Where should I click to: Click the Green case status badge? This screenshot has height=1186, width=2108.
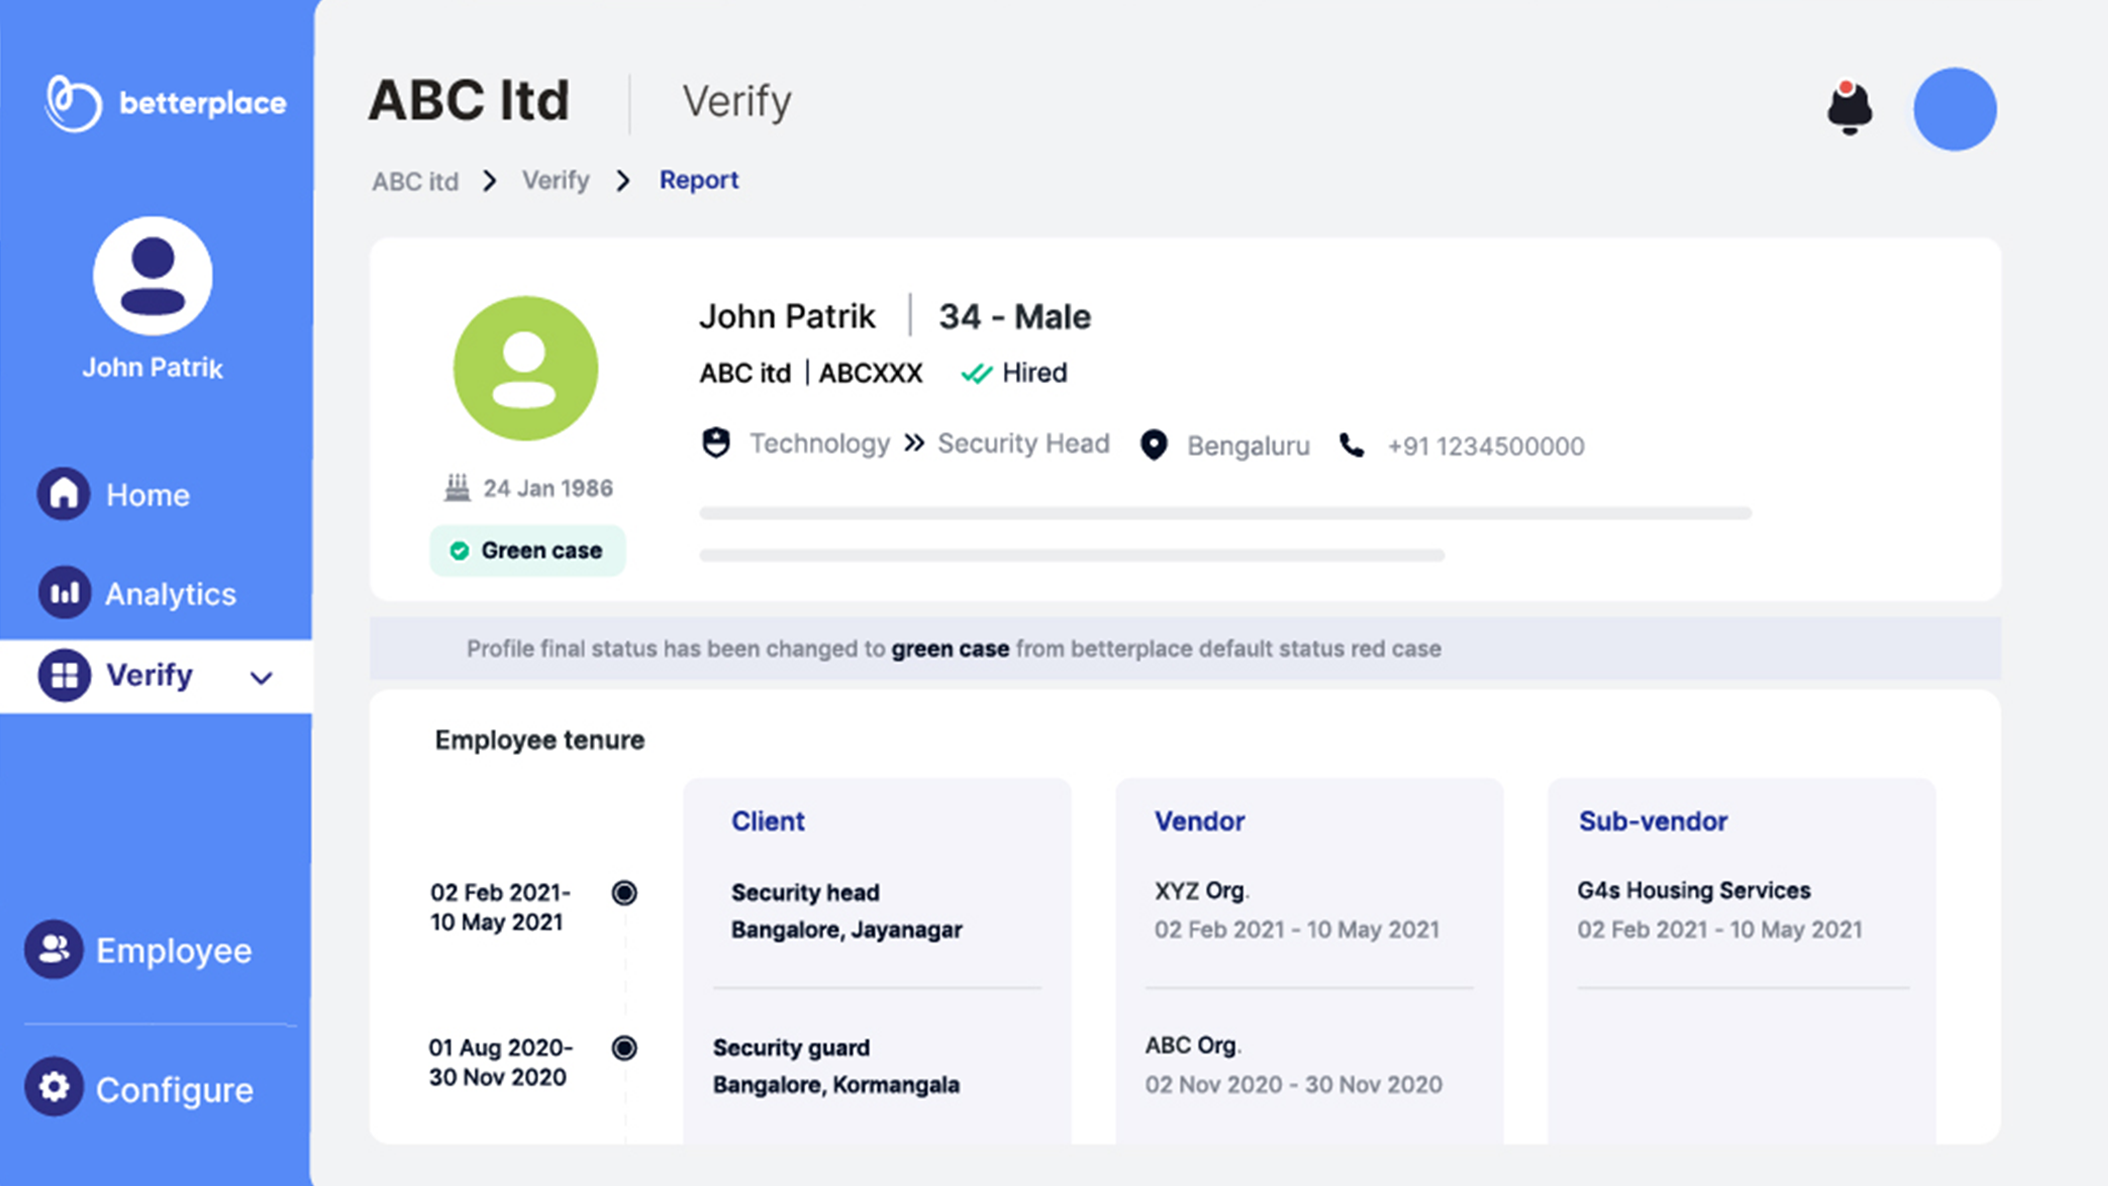point(527,551)
